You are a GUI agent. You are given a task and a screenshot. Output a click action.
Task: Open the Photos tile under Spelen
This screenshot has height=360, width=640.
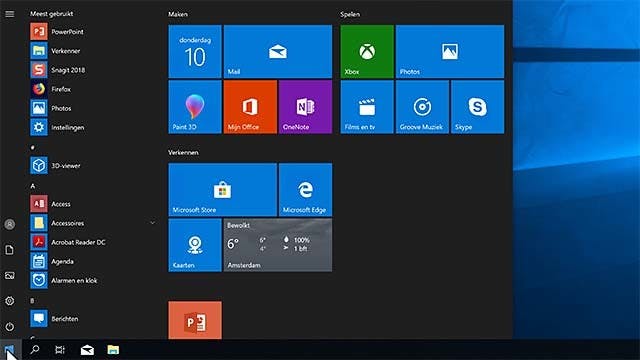tap(450, 51)
